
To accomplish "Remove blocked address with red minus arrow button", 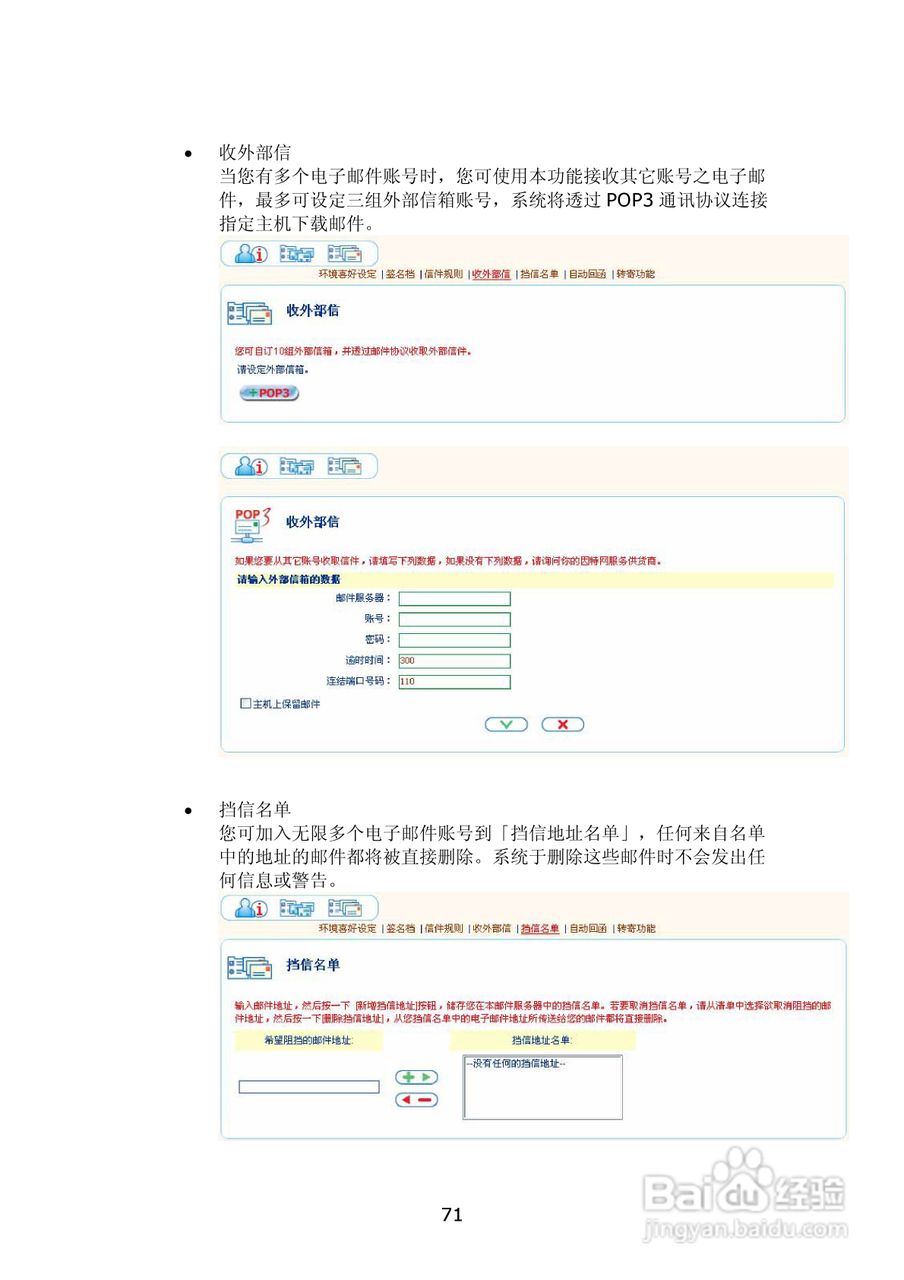I will [x=417, y=1100].
